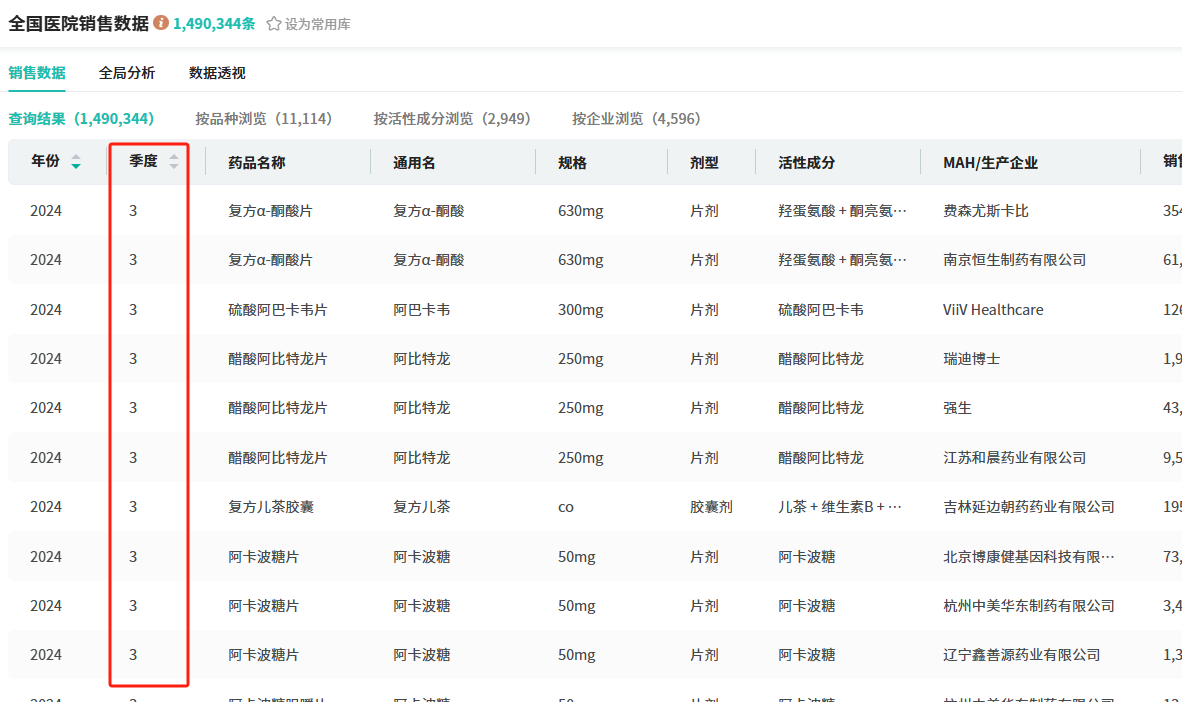The image size is (1182, 702).
Task: Click the star icon to favorite database
Action: [274, 24]
